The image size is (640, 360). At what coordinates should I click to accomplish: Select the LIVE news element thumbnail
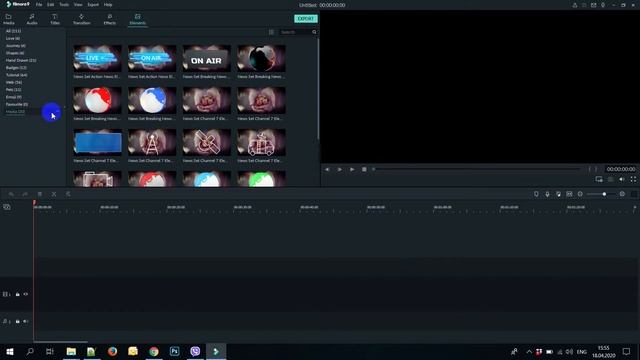point(97,58)
